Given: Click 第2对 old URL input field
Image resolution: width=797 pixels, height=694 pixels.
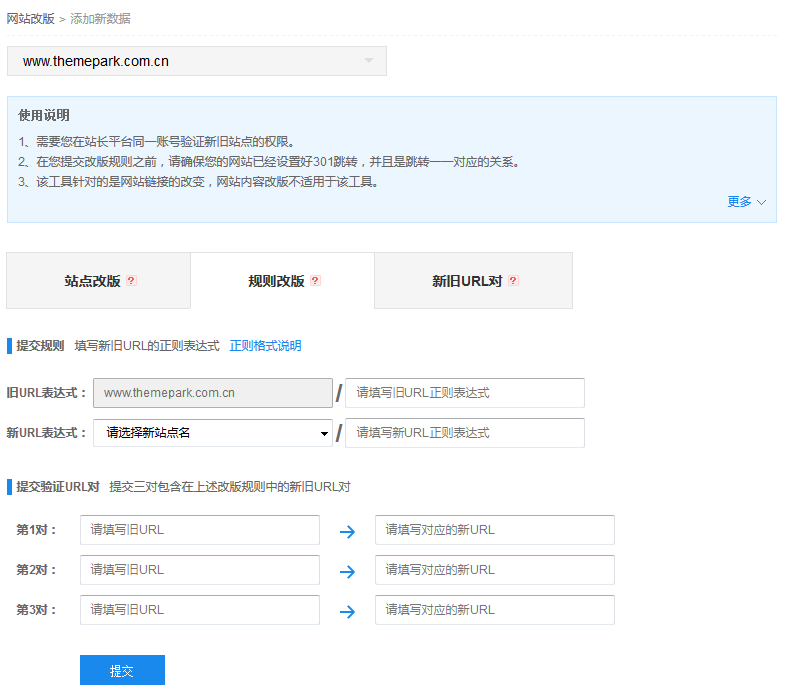Looking at the screenshot, I should 200,570.
